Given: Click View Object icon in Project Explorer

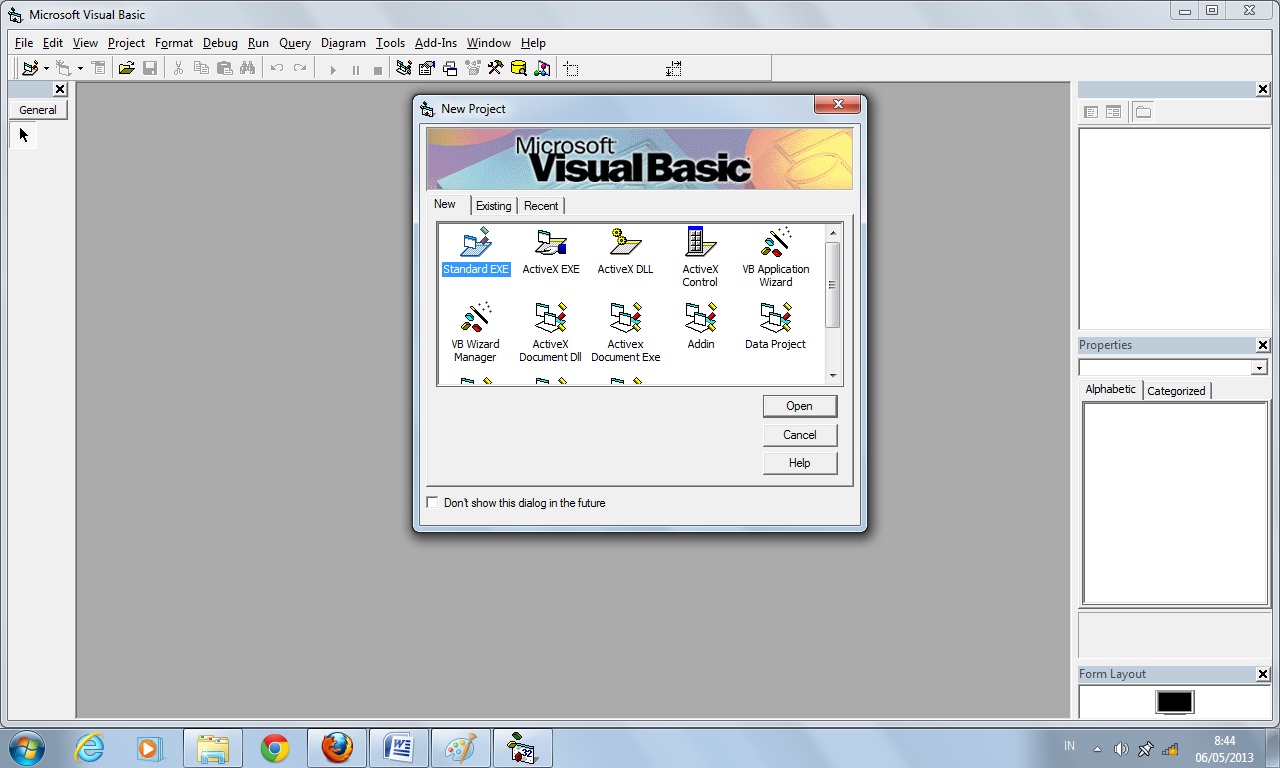Looking at the screenshot, I should click(1113, 112).
